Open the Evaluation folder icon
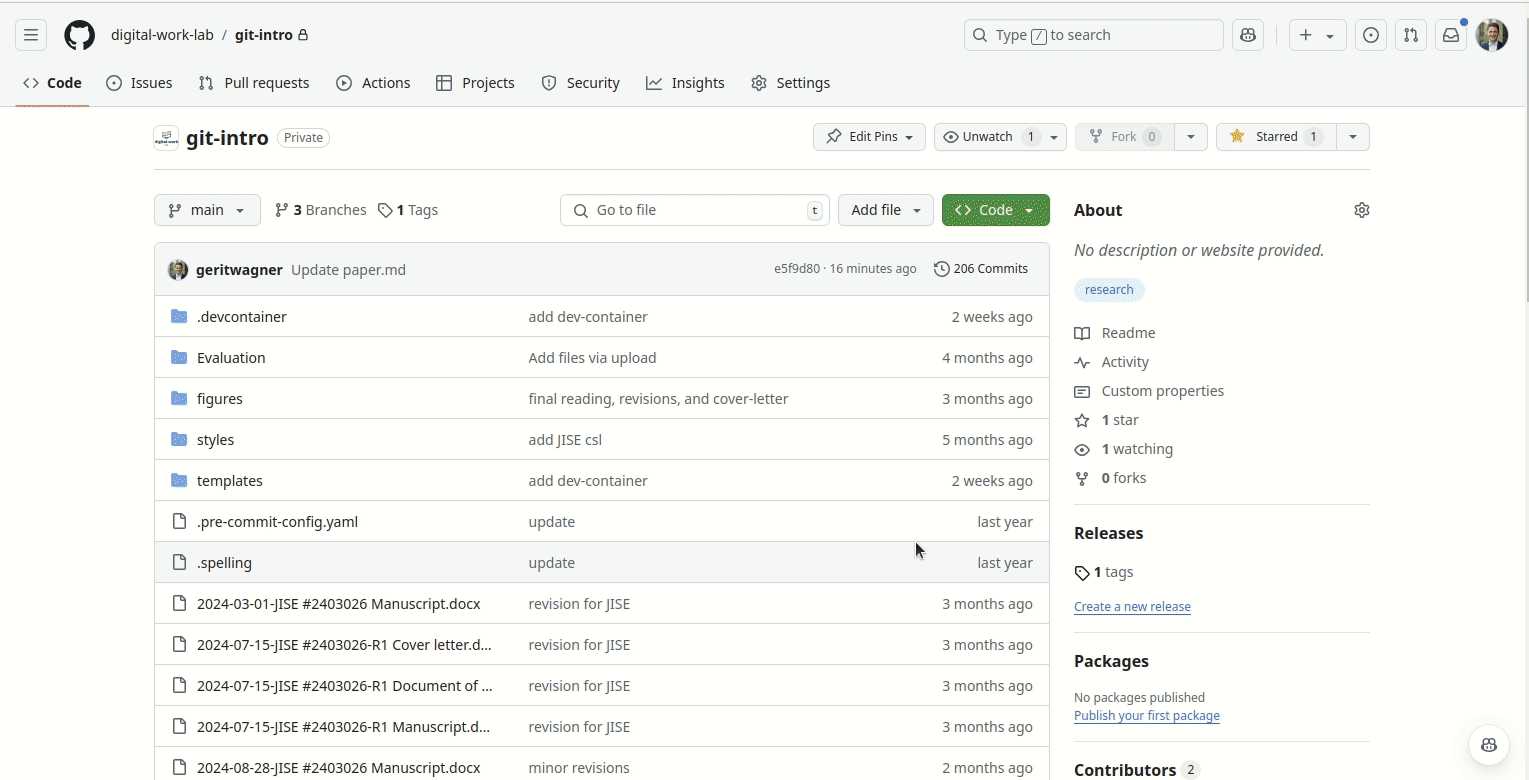 click(x=179, y=357)
